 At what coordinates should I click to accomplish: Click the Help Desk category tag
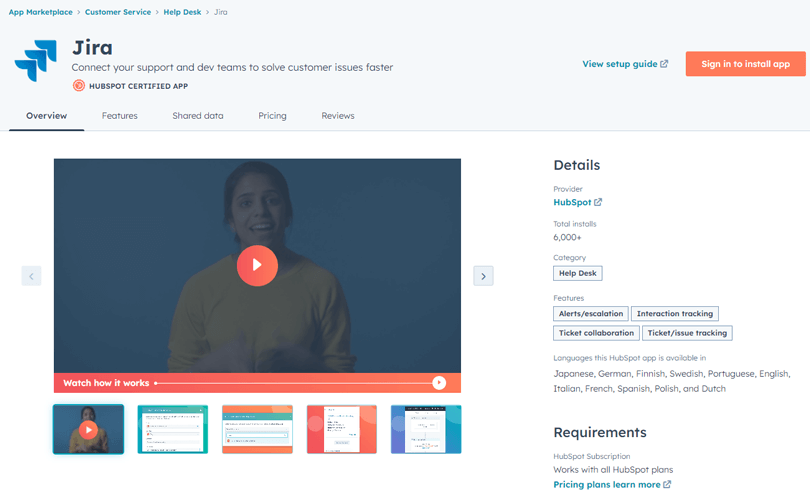point(578,273)
